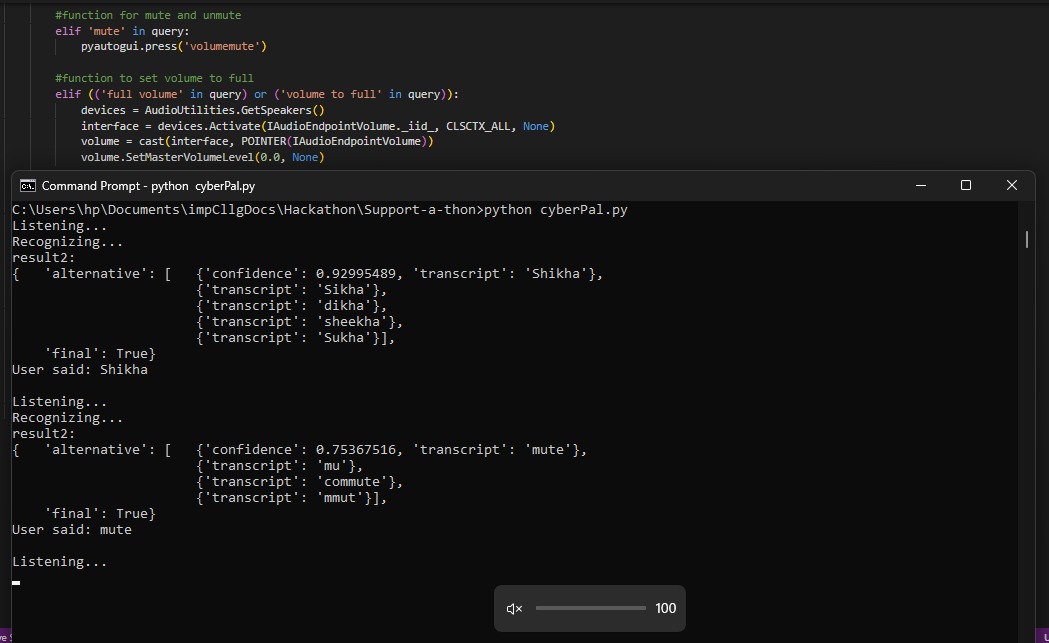Click the 'commute' transcript alternative
1049x643 pixels.
352,482
